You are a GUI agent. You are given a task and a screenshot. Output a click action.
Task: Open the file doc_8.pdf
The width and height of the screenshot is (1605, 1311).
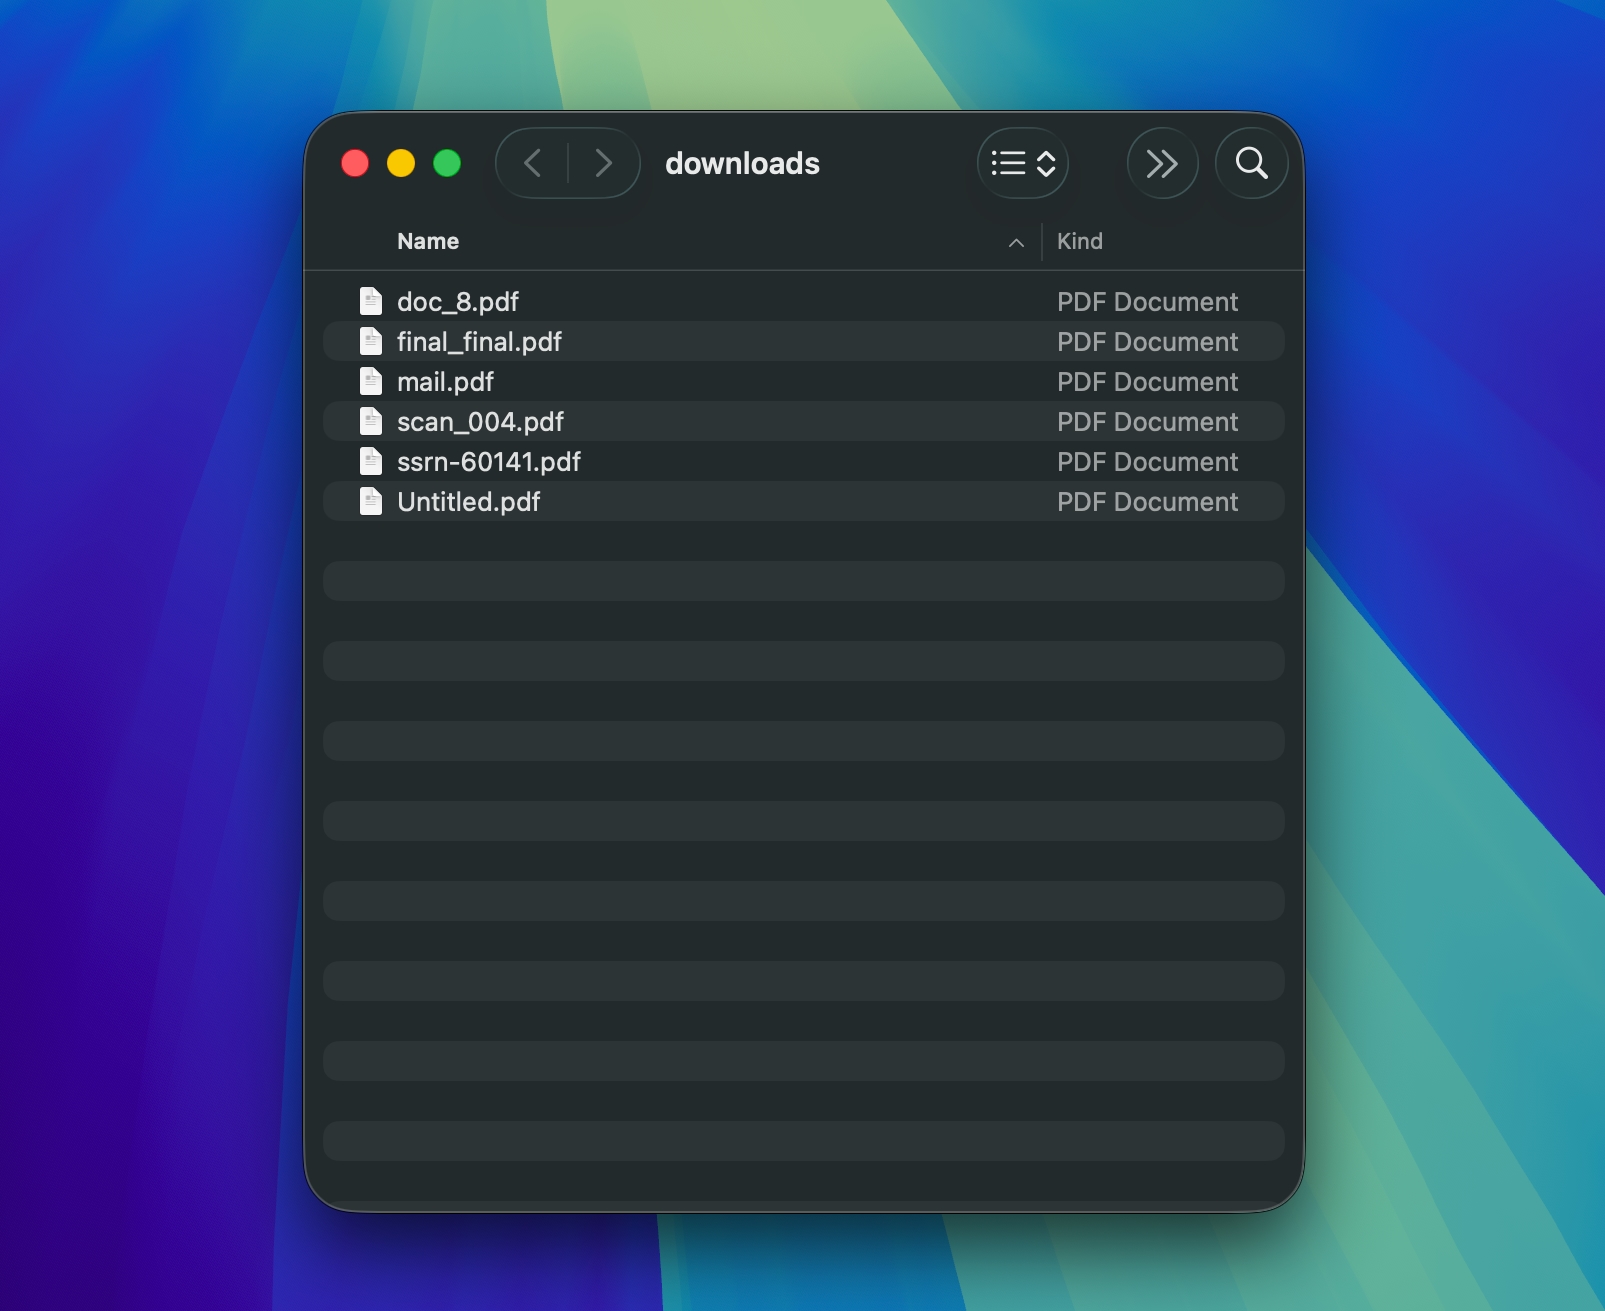457,301
